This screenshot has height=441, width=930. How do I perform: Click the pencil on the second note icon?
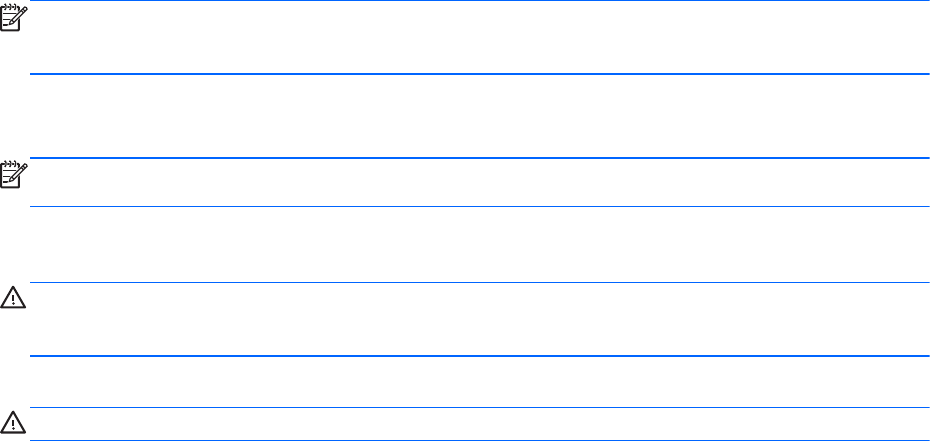click(18, 172)
